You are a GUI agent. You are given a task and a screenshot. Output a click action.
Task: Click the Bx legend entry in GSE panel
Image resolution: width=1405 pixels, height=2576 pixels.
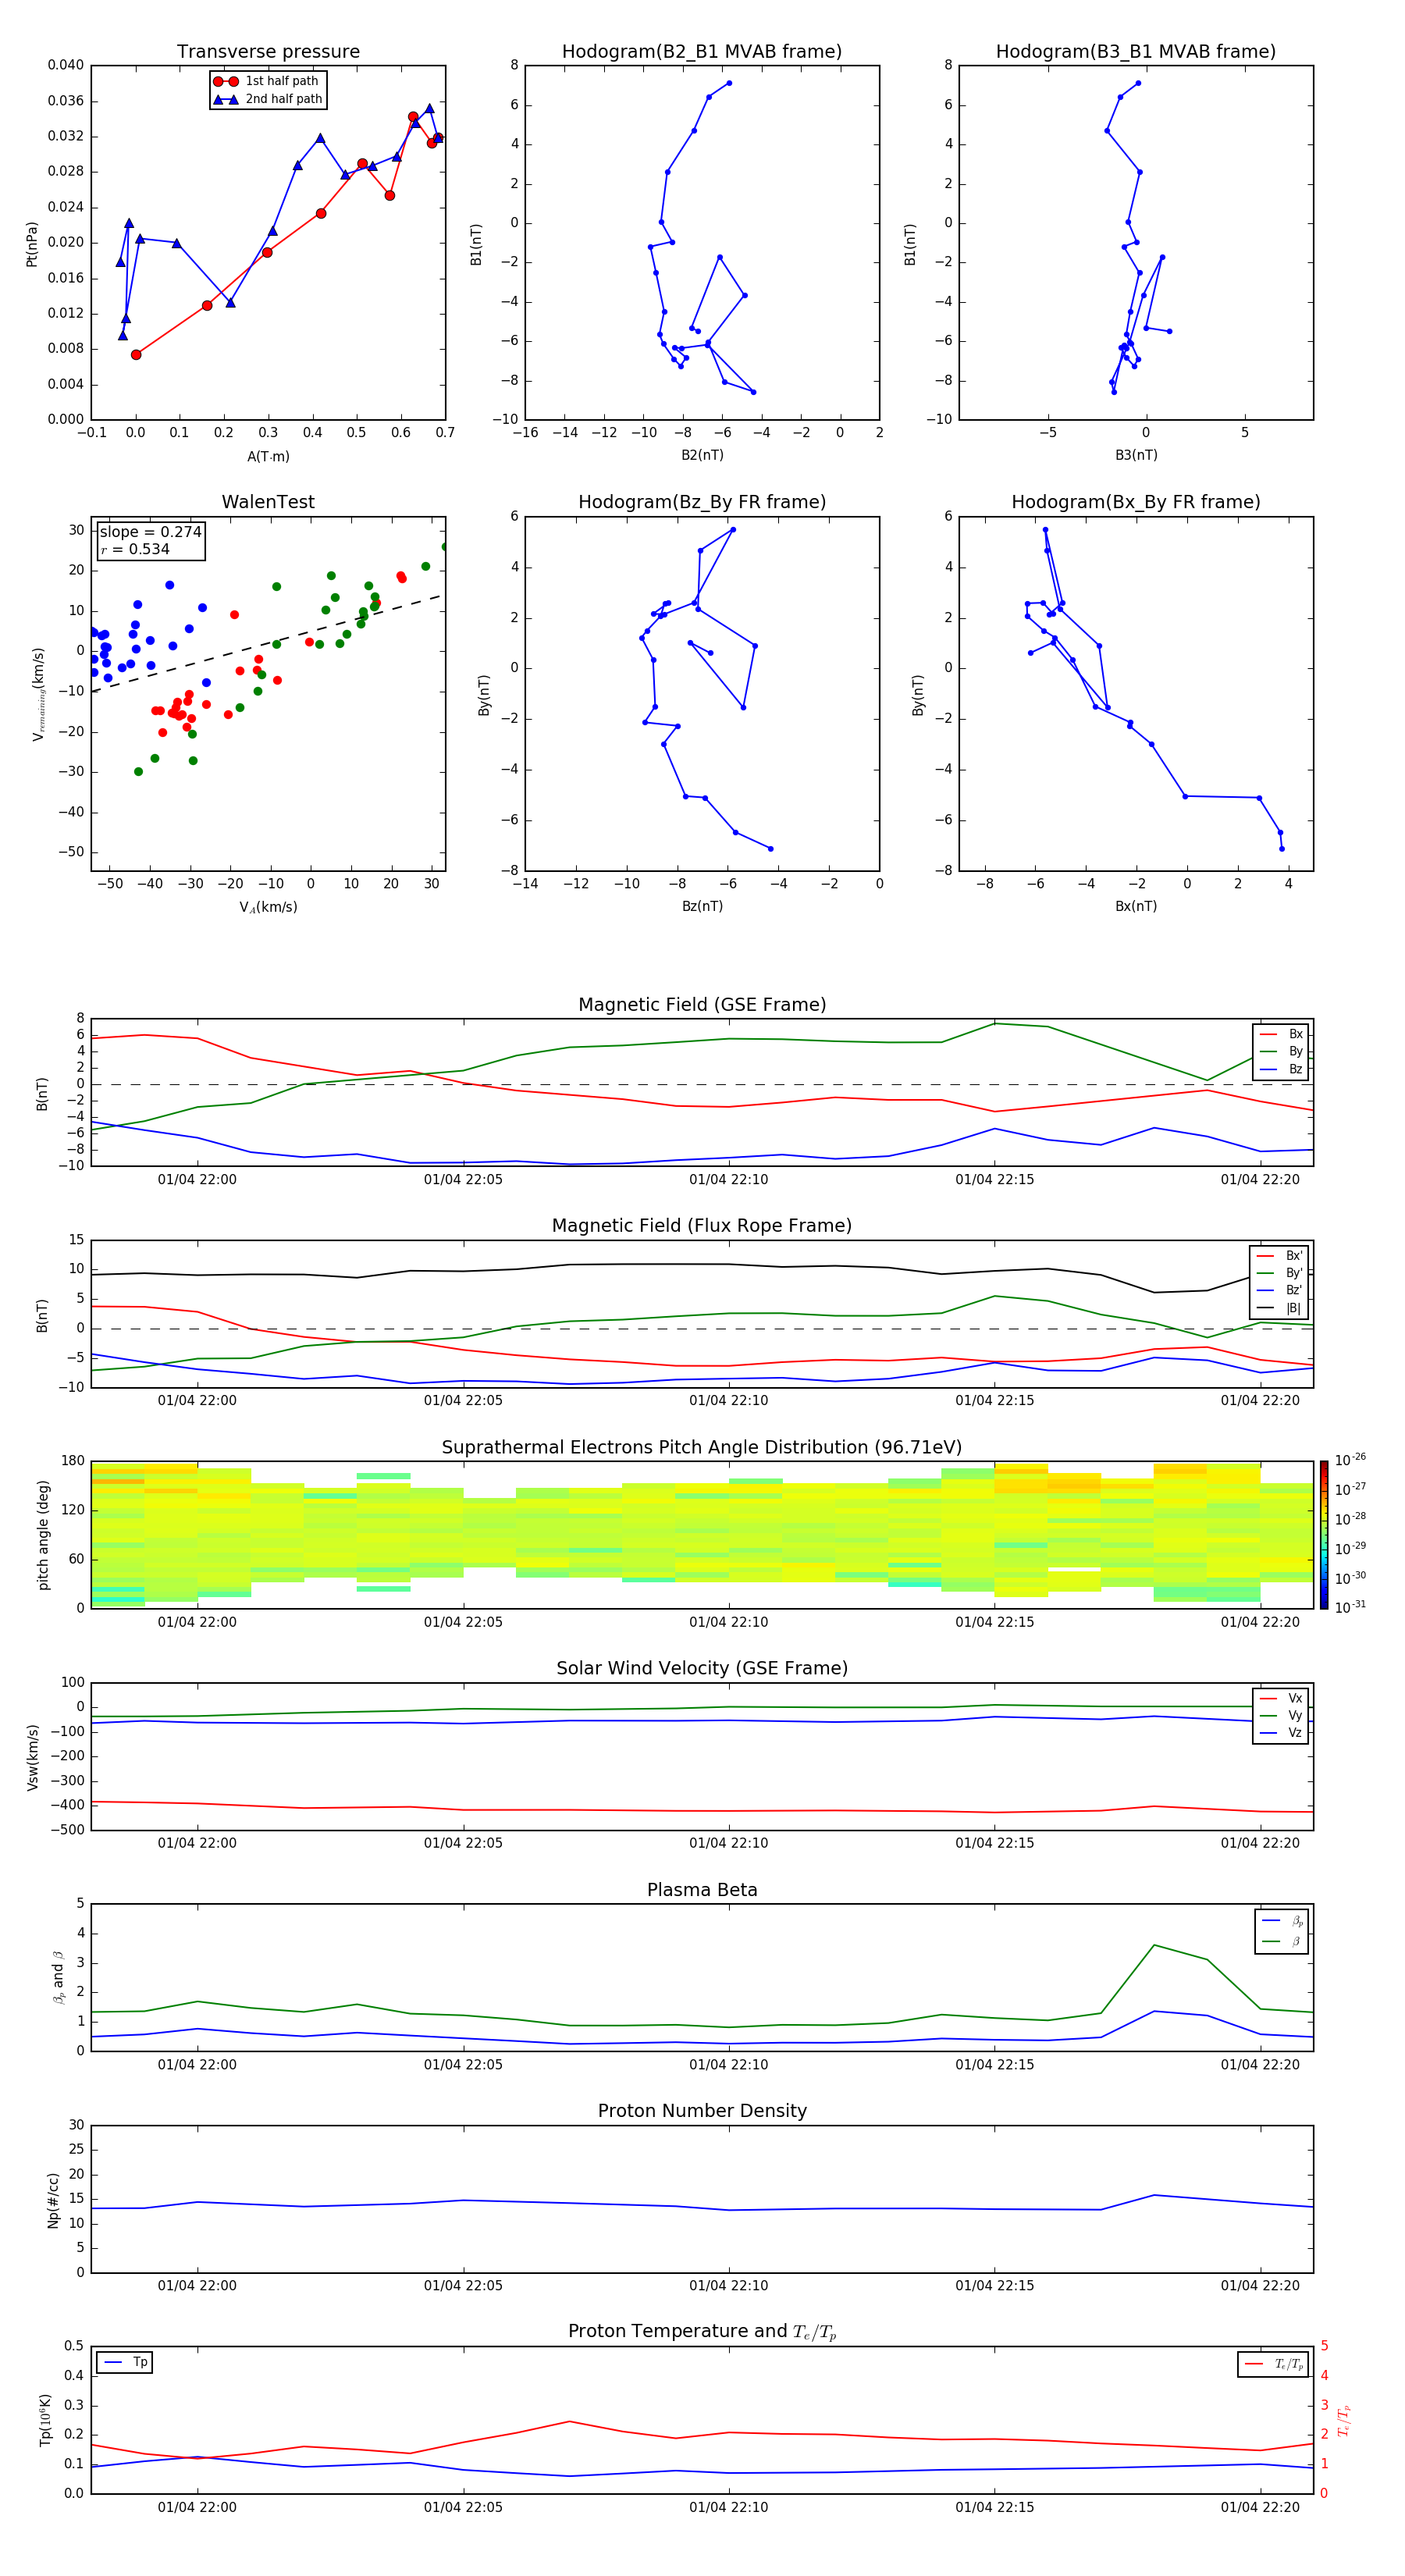(1281, 1034)
